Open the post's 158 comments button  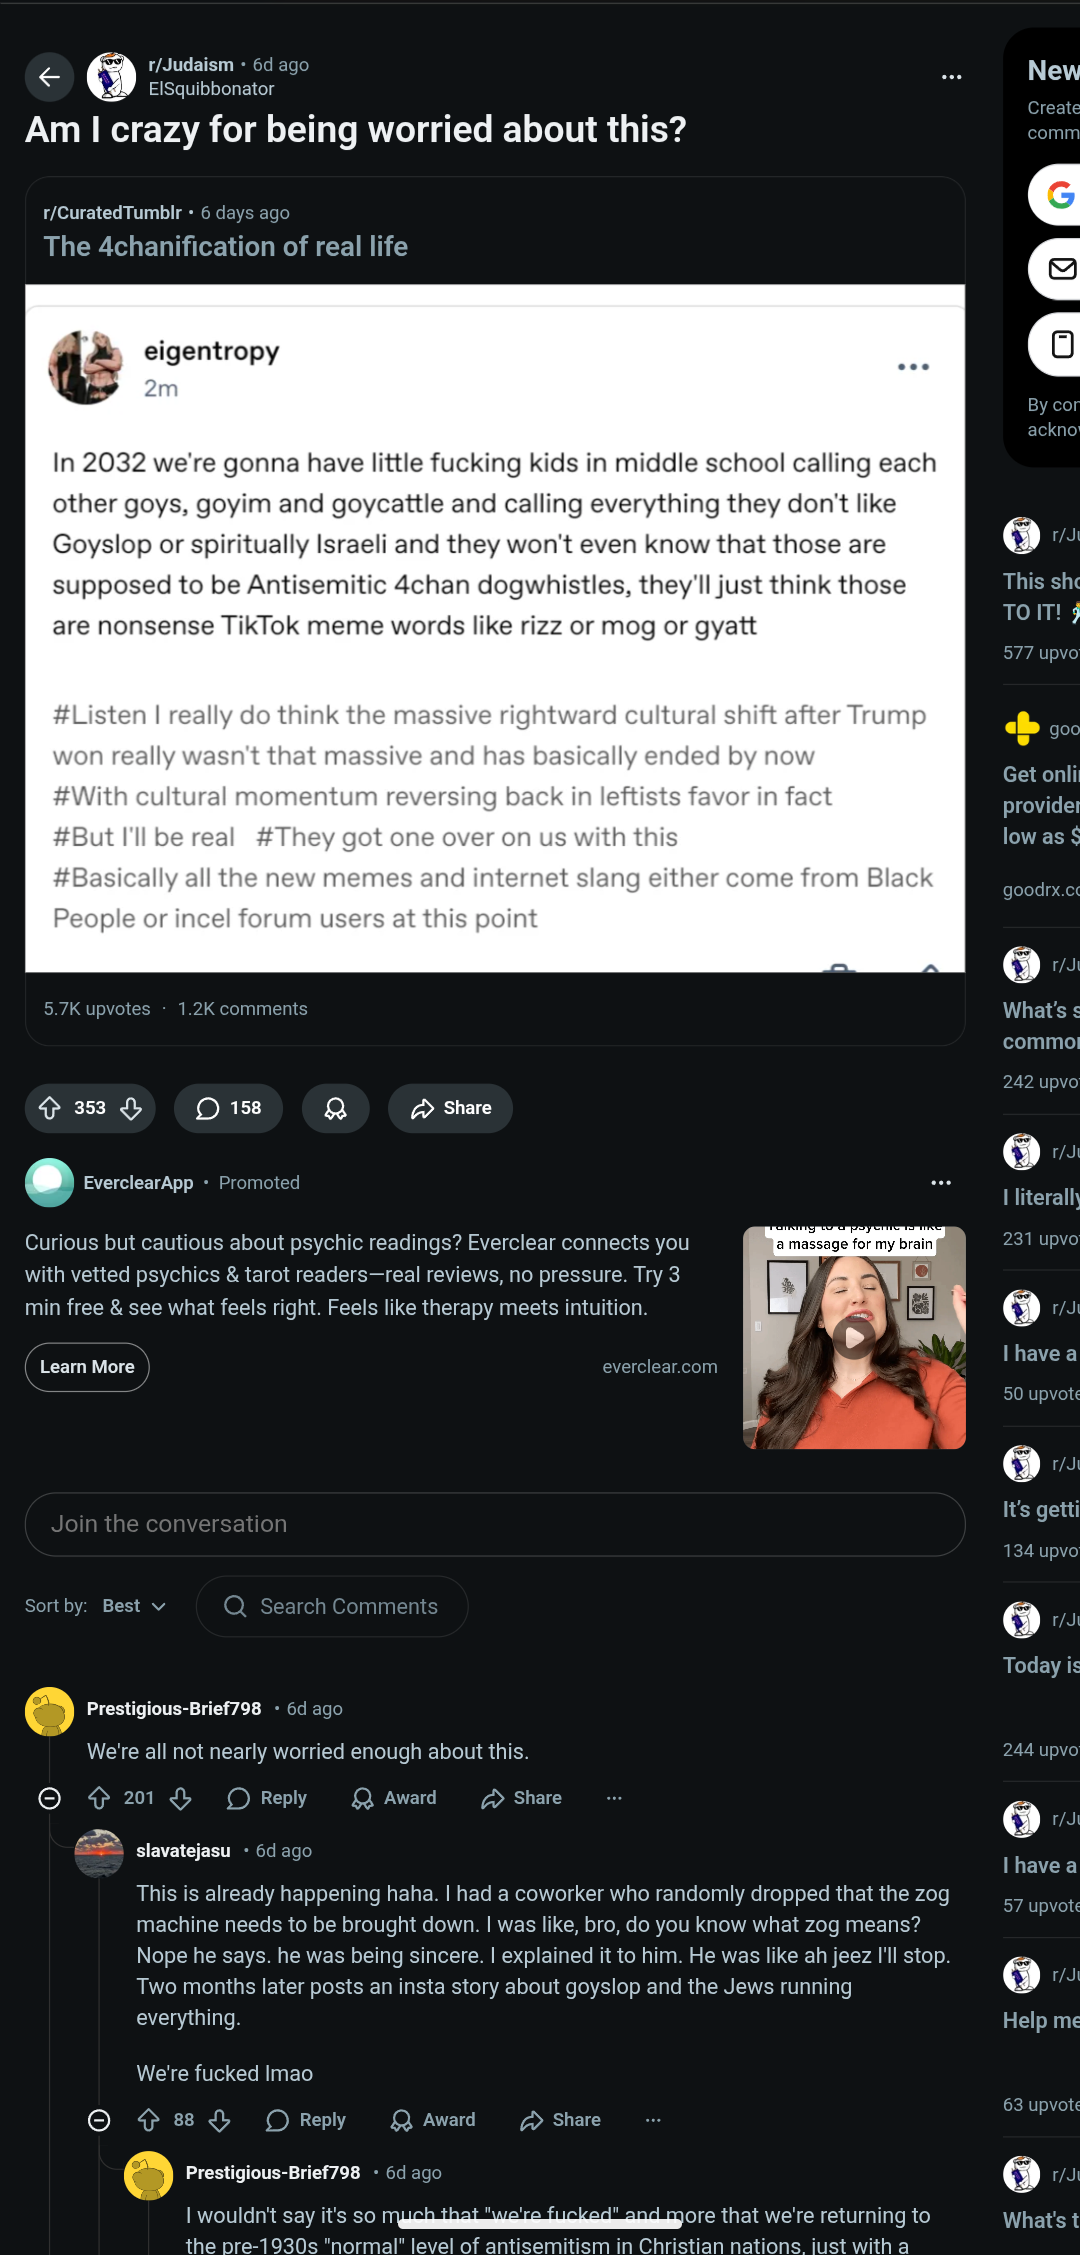tap(228, 1108)
